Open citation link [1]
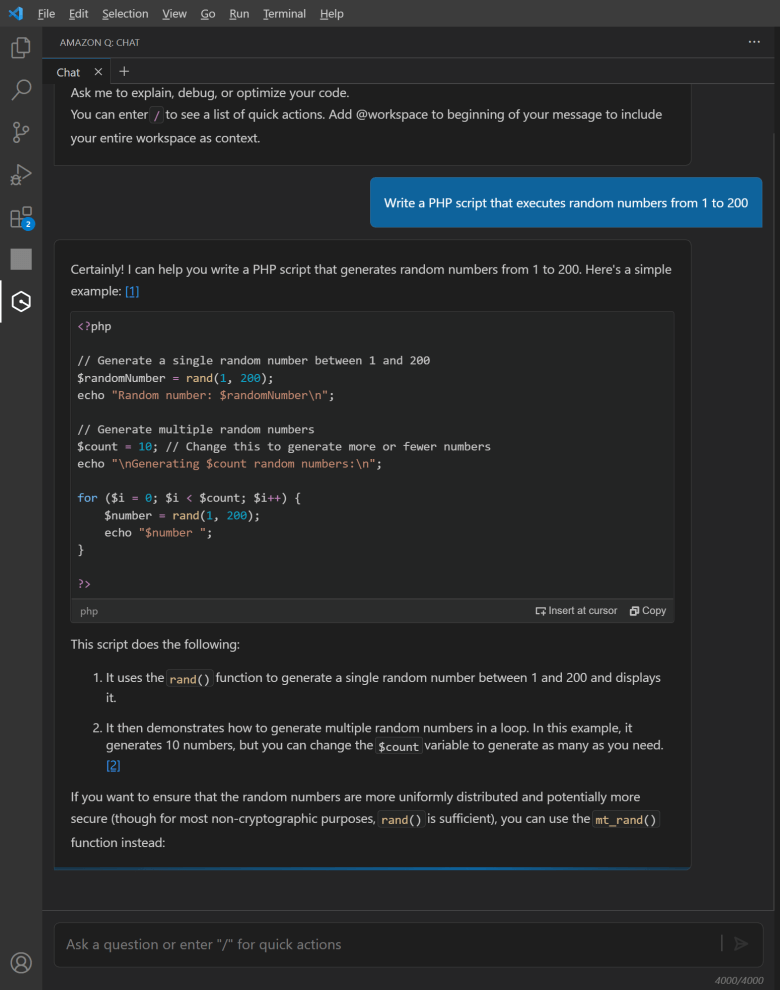780x990 pixels. tap(132, 291)
